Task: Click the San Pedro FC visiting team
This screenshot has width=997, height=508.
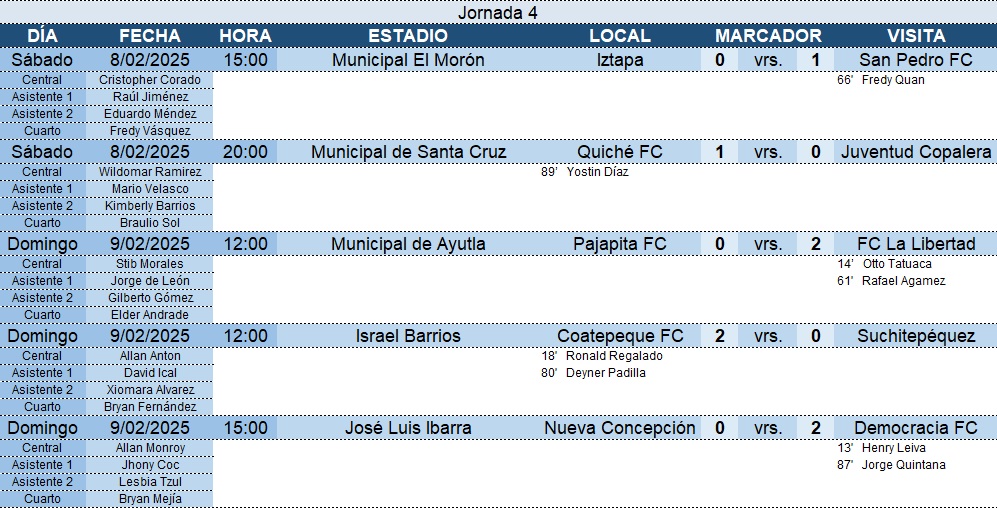Action: (916, 60)
